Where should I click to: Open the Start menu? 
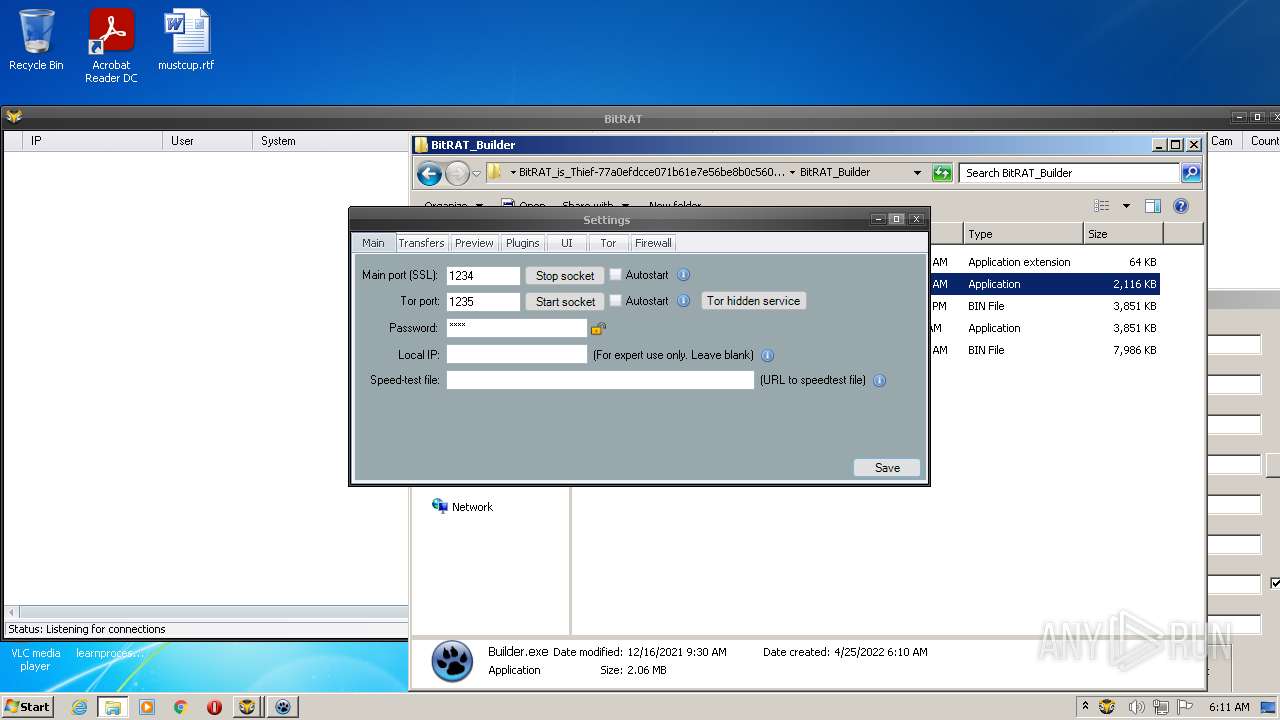(x=28, y=707)
